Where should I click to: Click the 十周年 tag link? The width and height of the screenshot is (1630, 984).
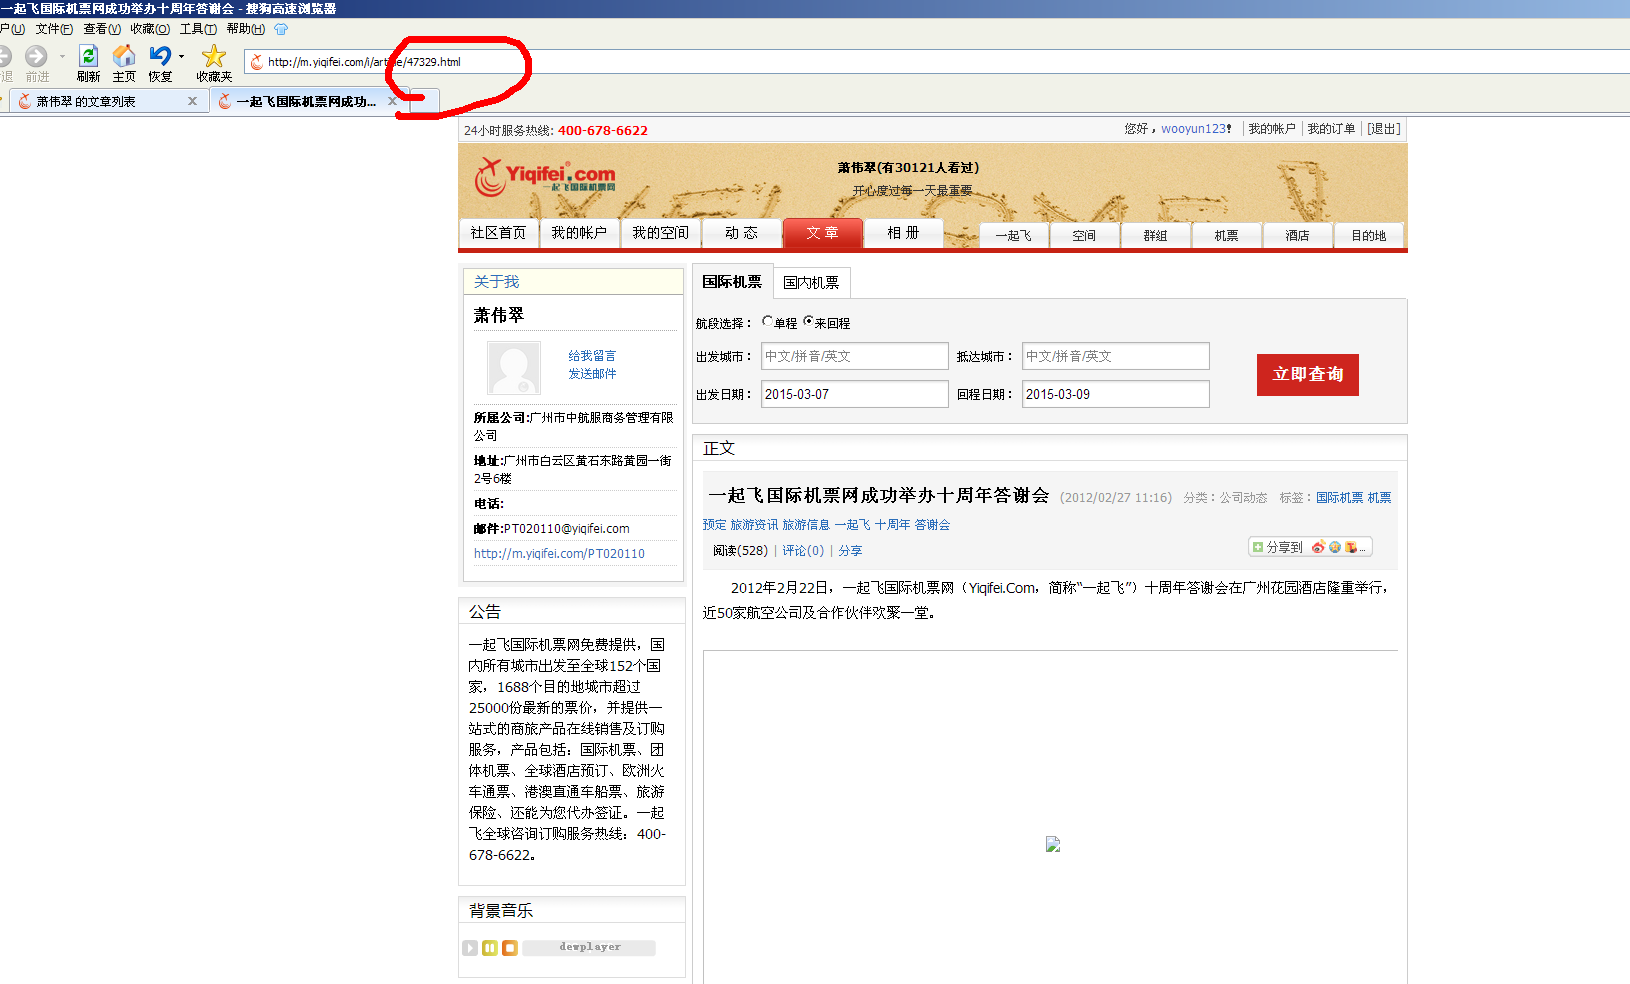click(x=892, y=525)
